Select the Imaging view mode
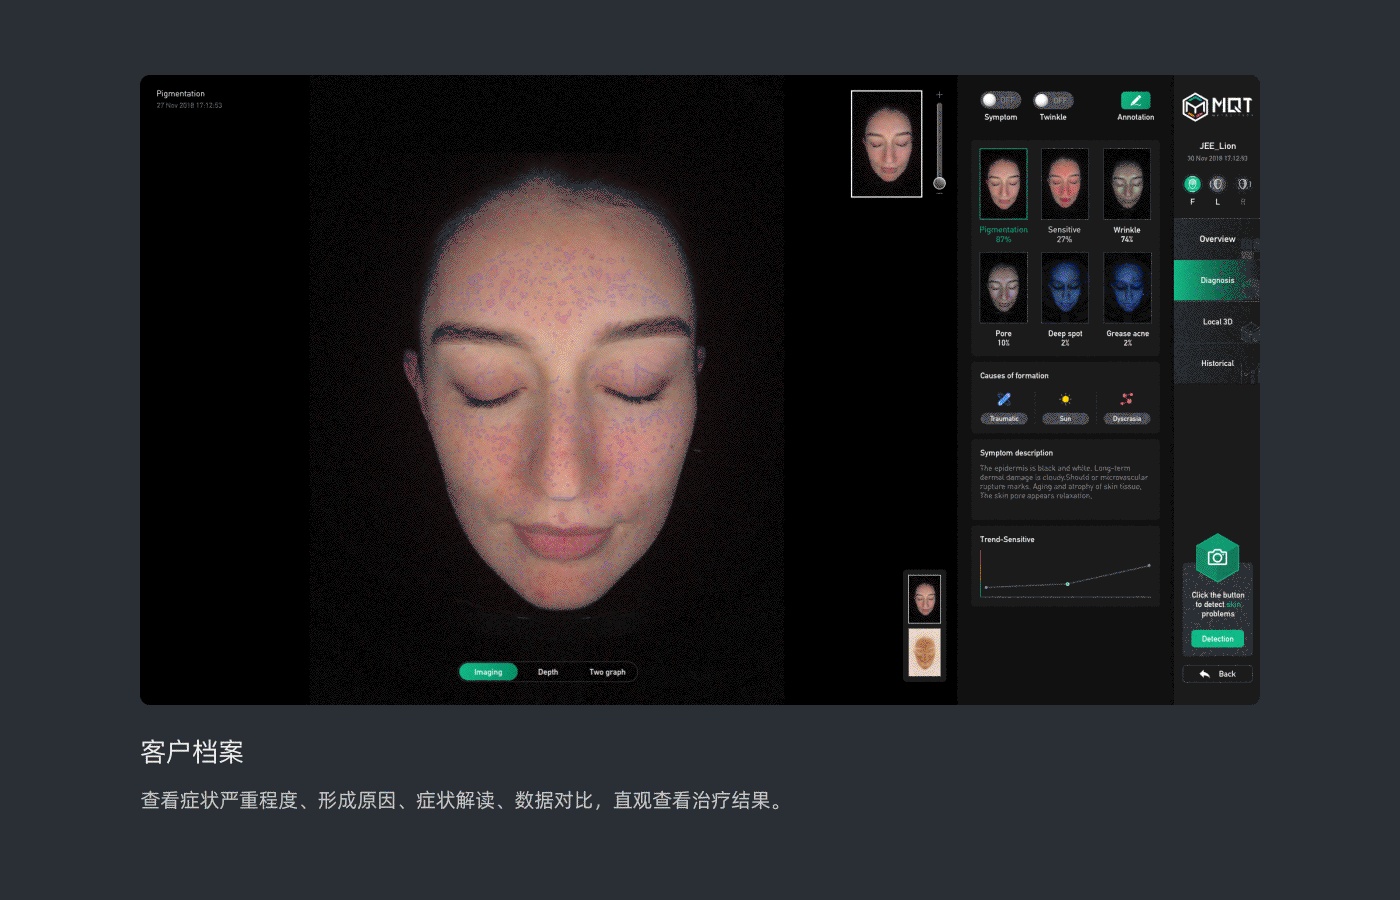Screen dimensions: 1400x900 pos(488,672)
